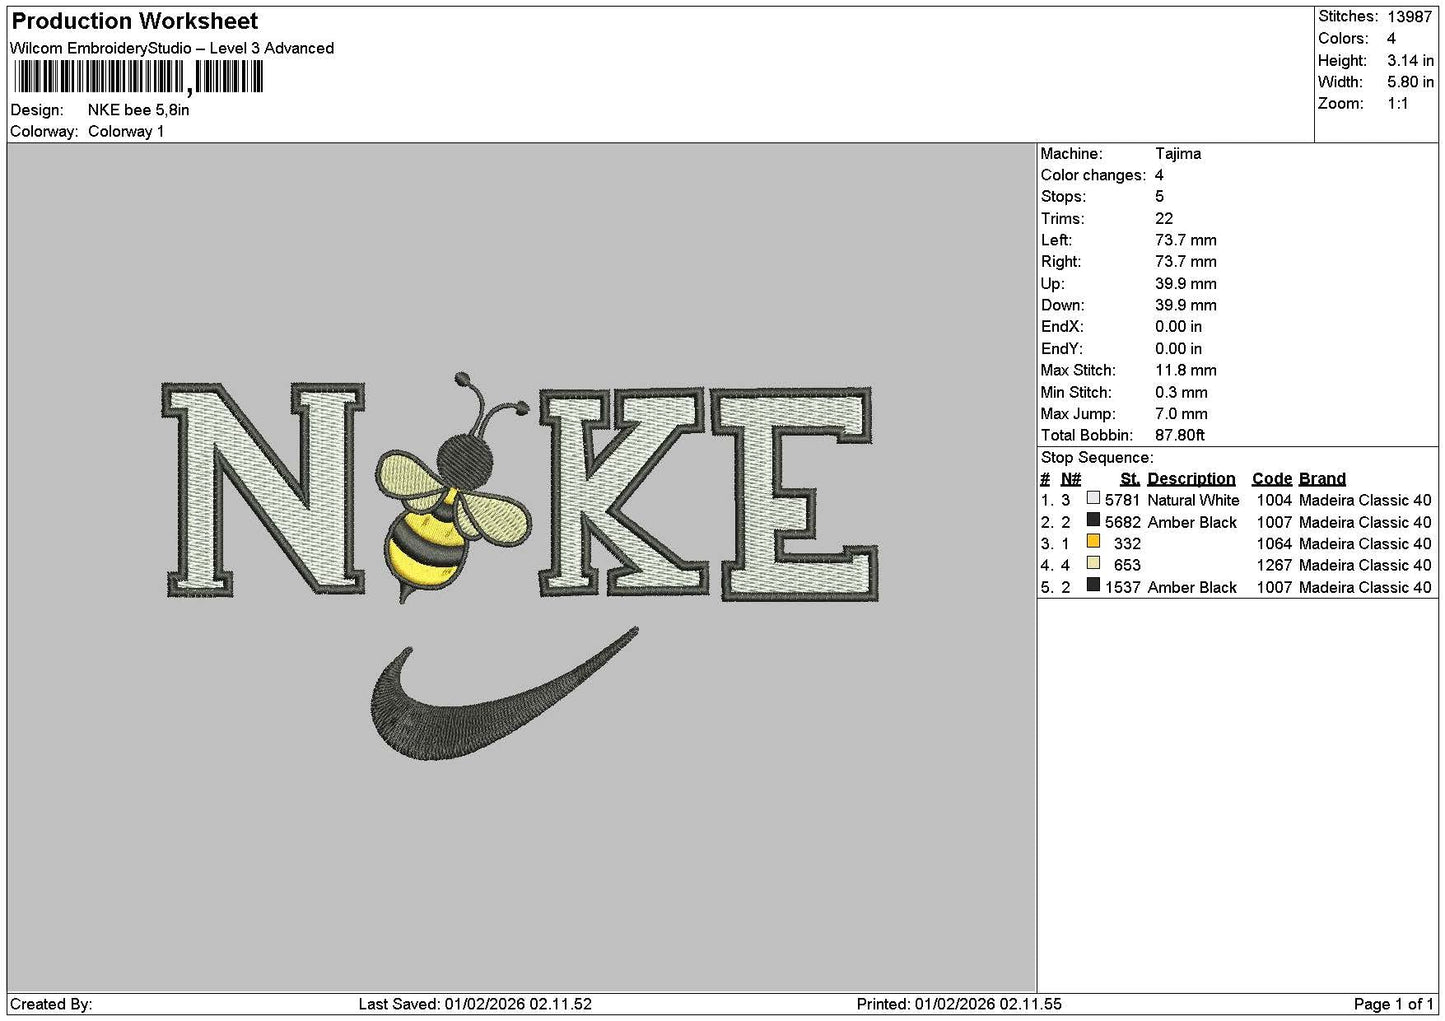
Task: Click the 'St.' column header
Action: tap(1130, 478)
